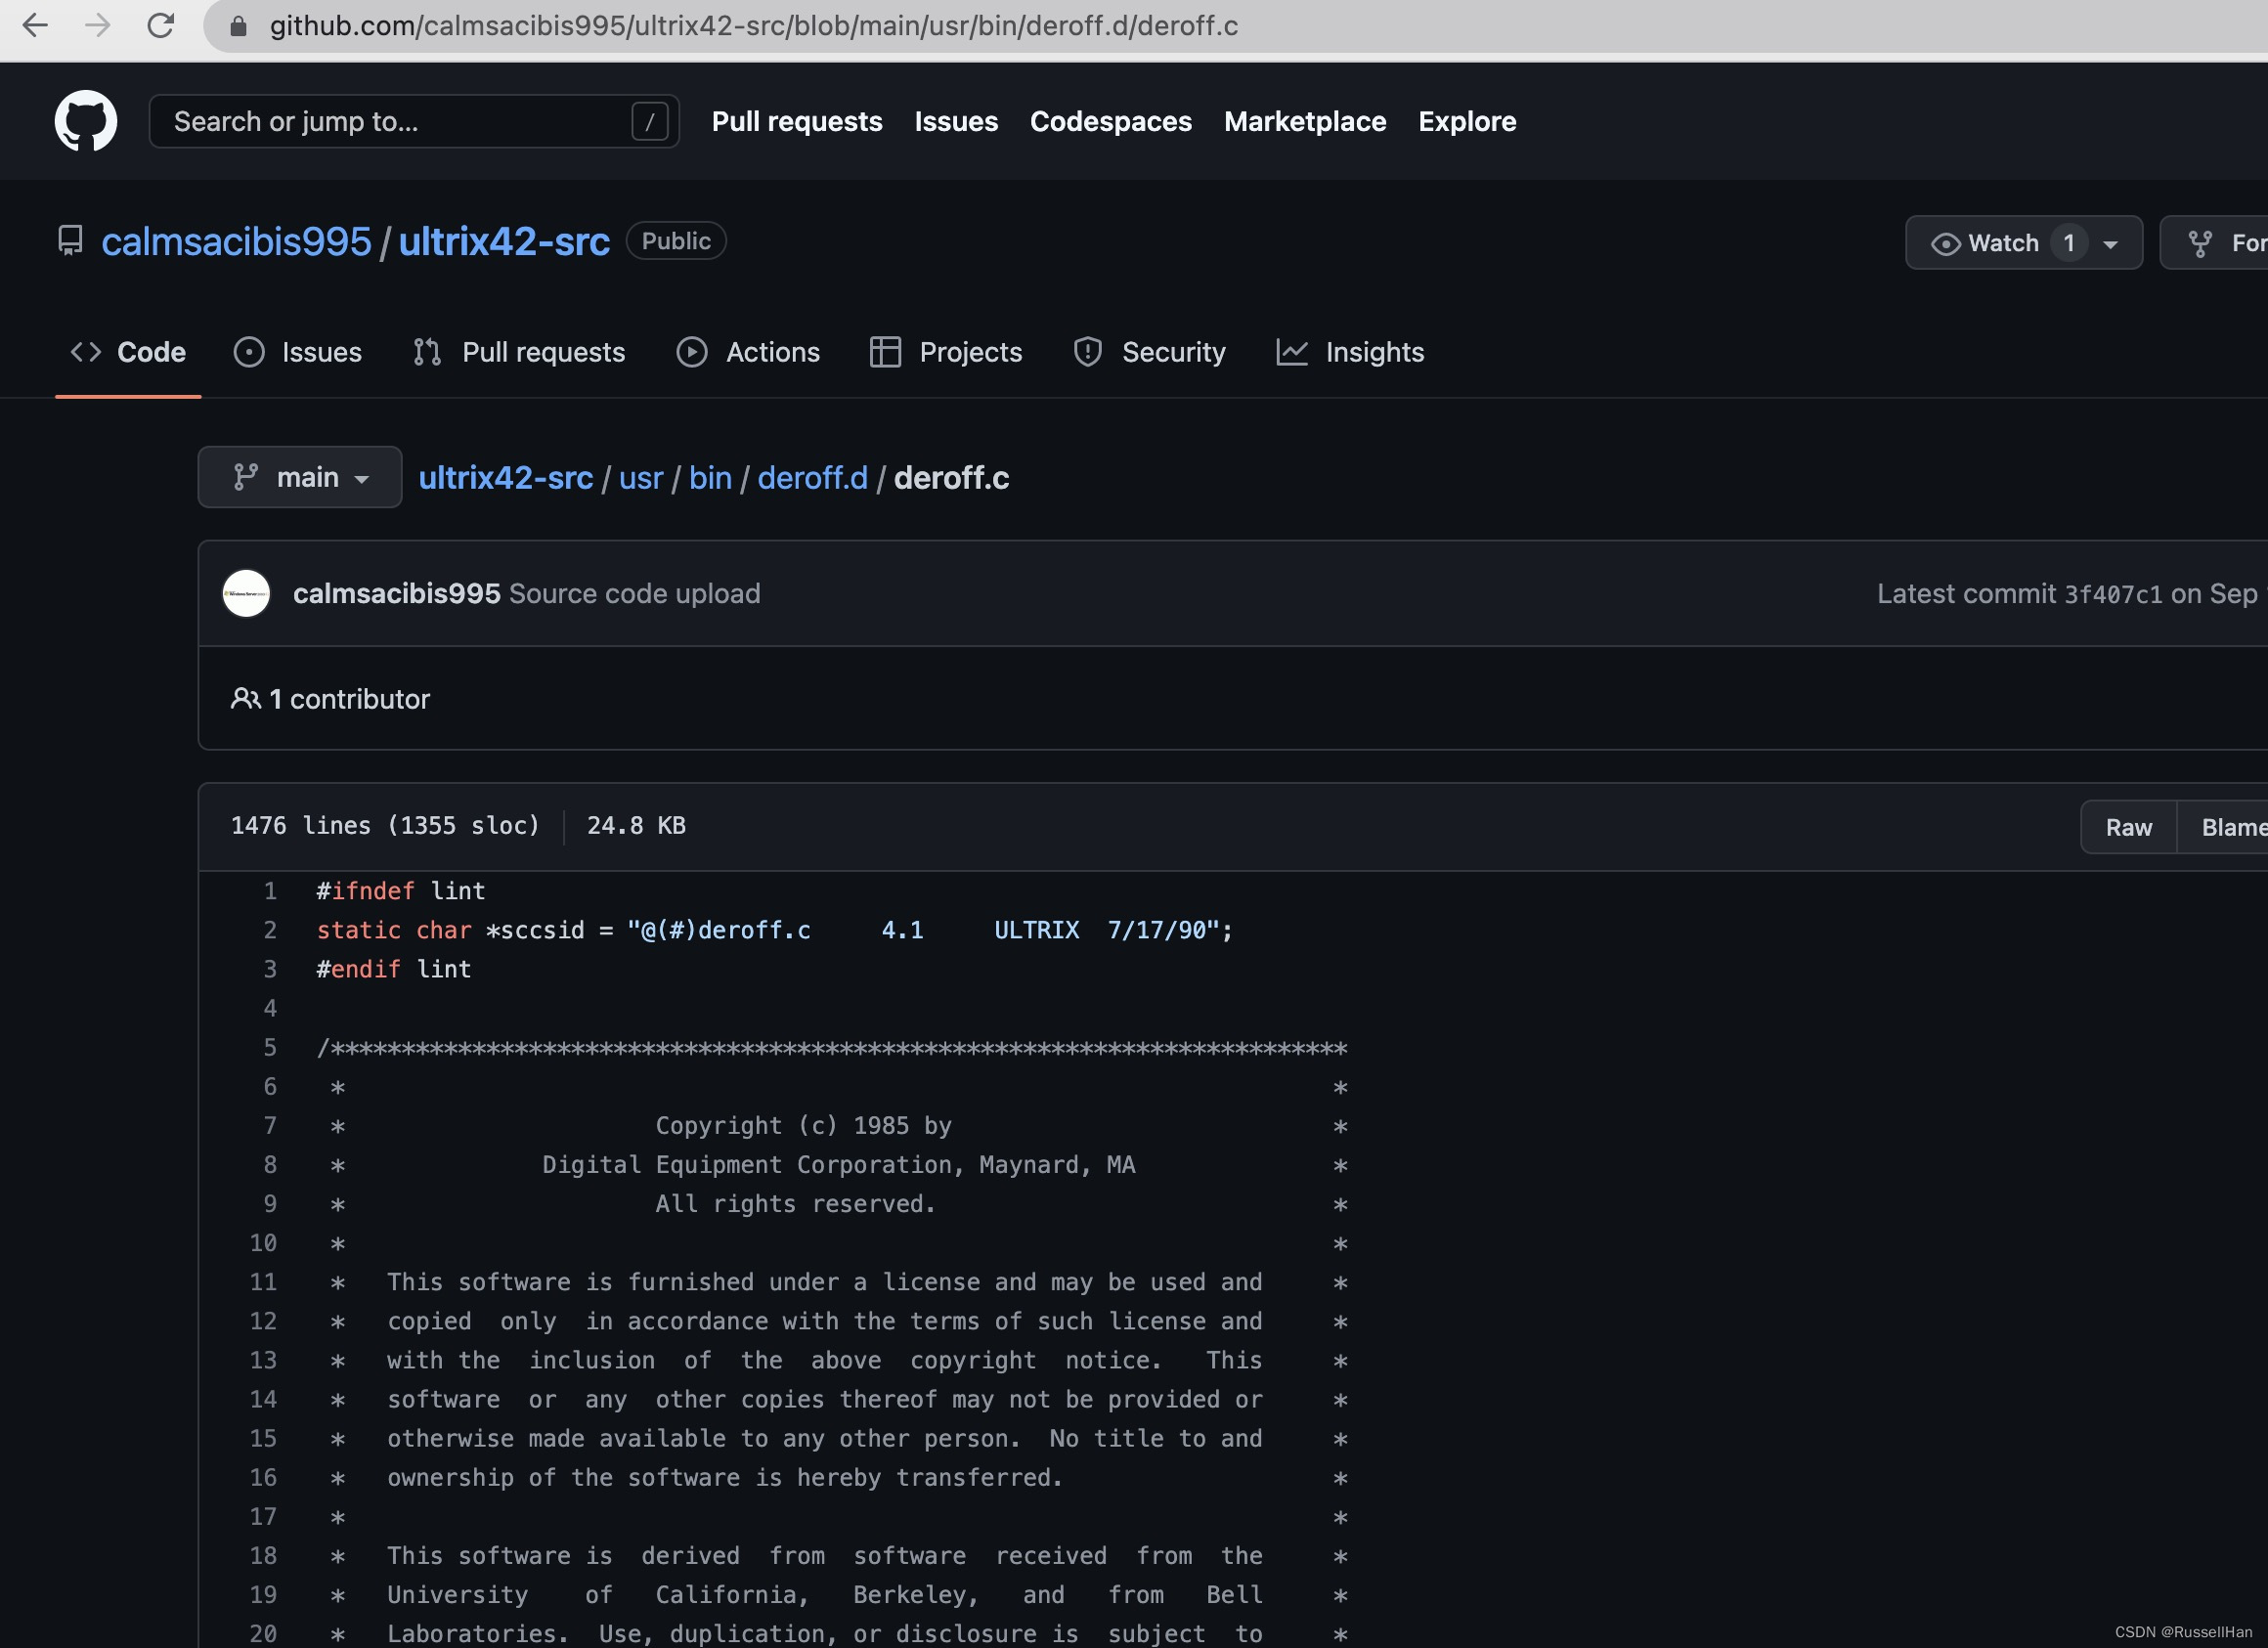The width and height of the screenshot is (2268, 1648).
Task: Open Pull requests in the top navigation
Action: tap(797, 121)
